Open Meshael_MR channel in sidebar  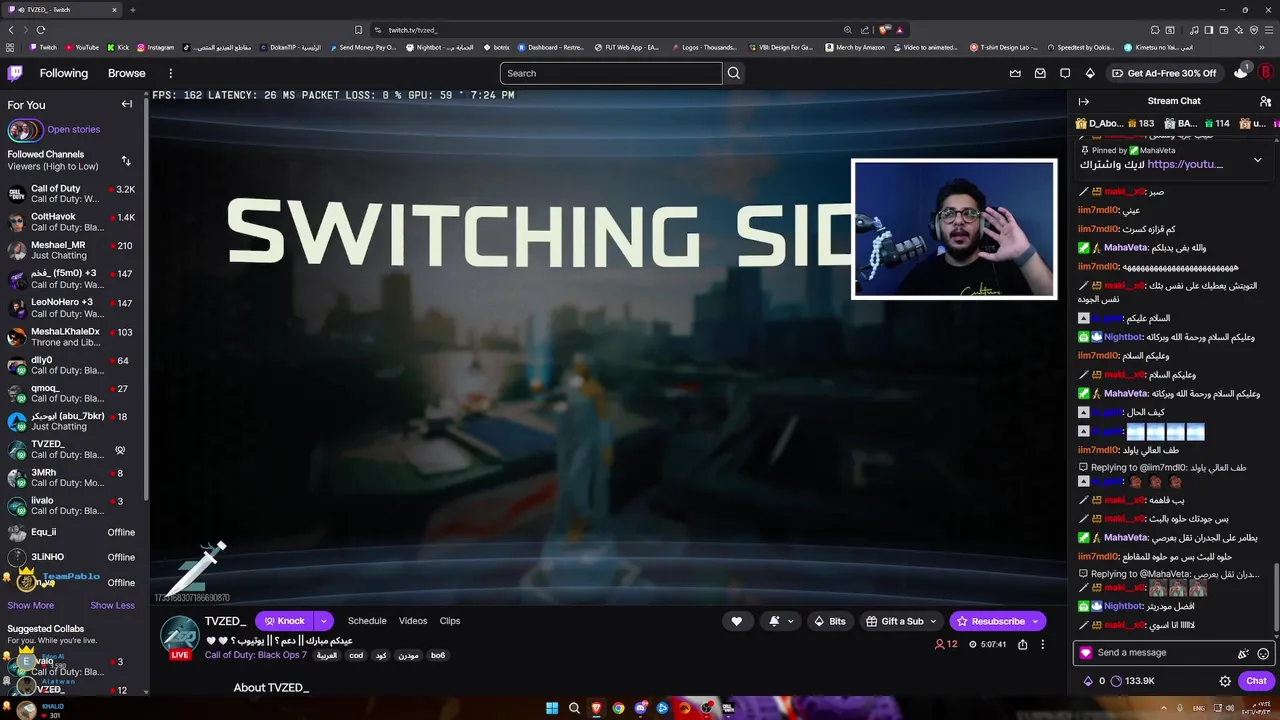72,250
